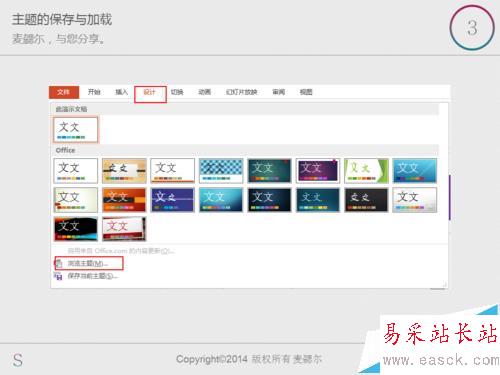Apply the orange theme thumbnail

click(124, 200)
